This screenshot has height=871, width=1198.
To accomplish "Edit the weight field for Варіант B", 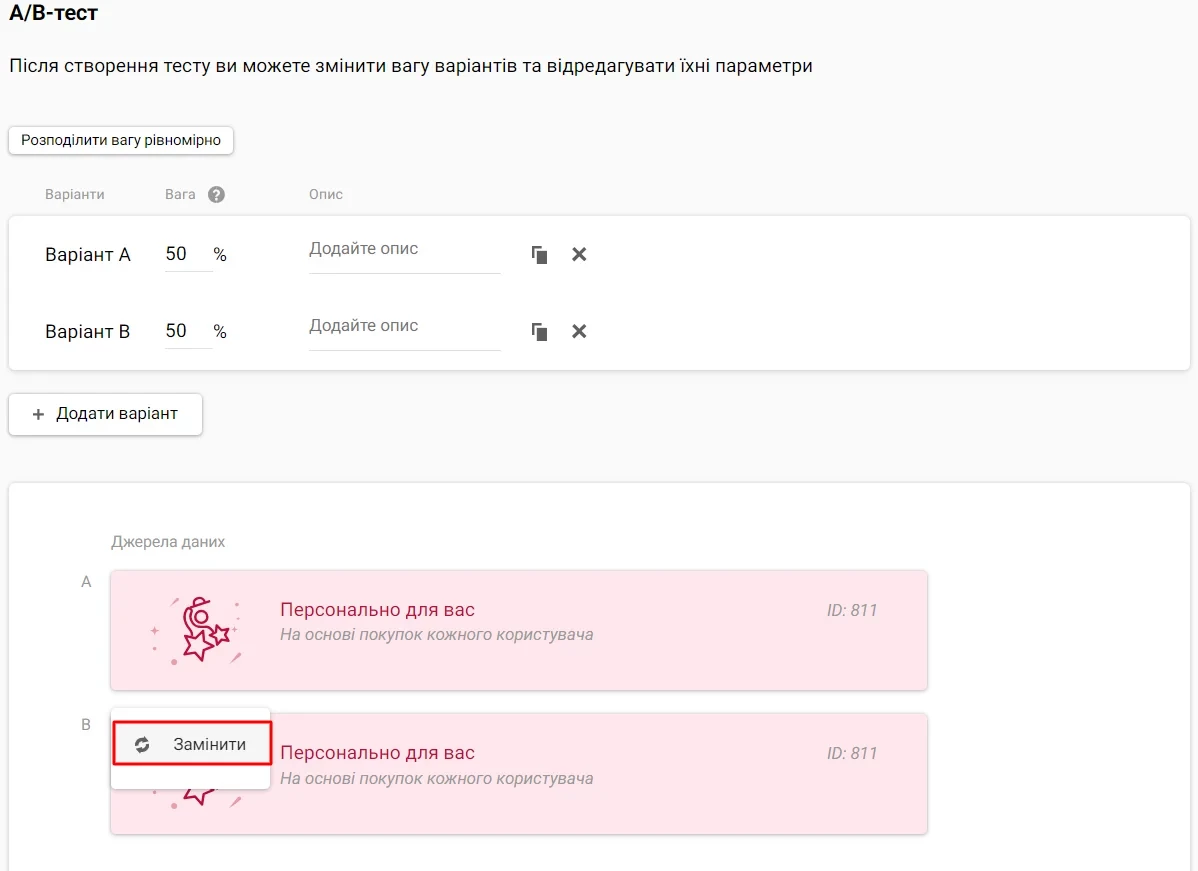I will point(188,332).
